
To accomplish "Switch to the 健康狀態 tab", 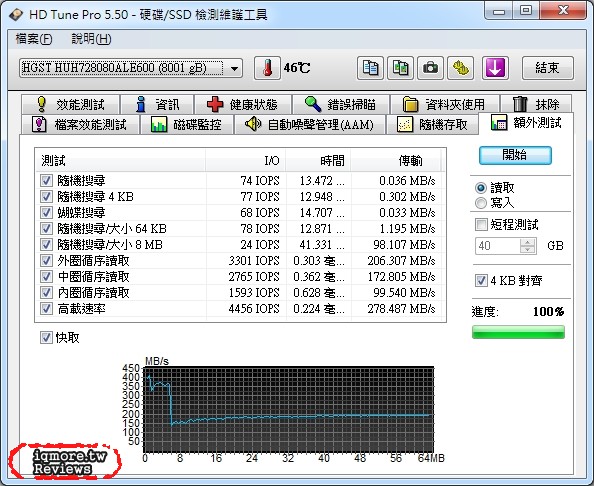I will click(242, 104).
